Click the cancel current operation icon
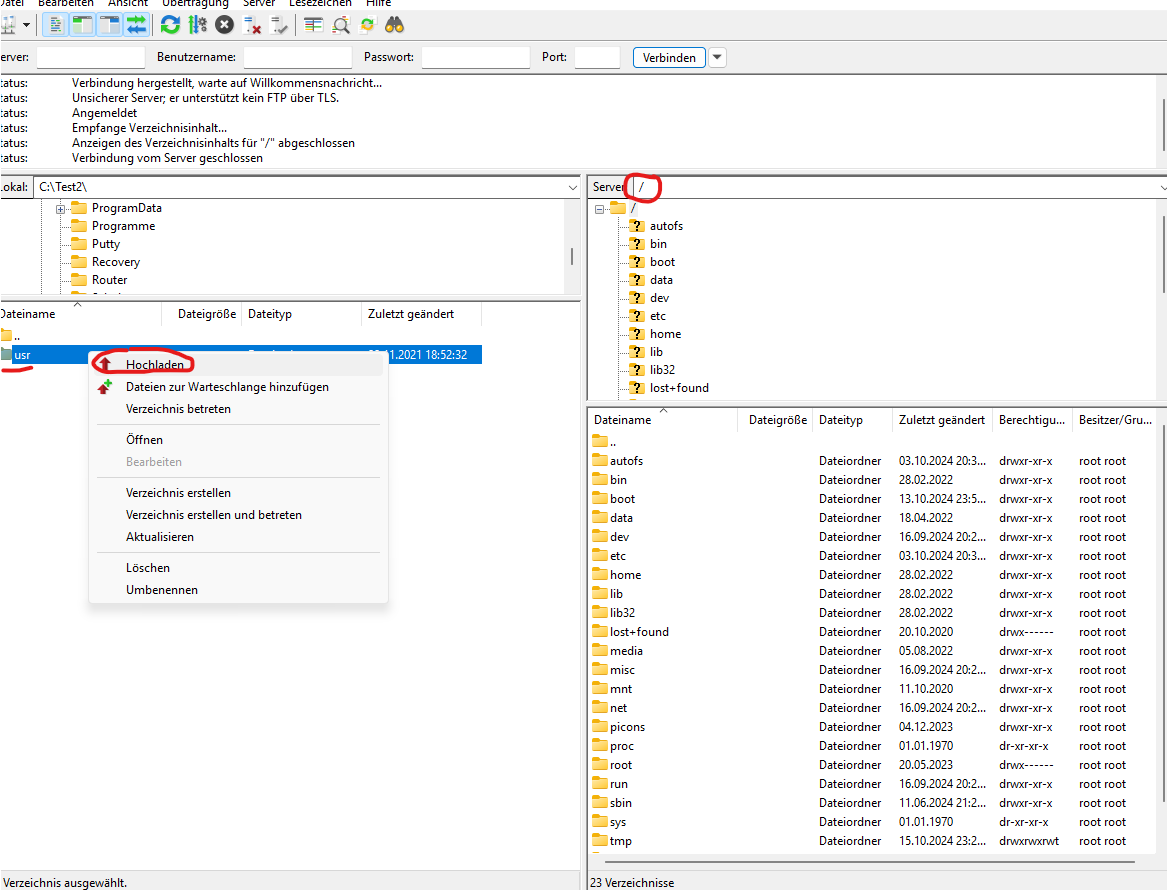 coord(225,25)
